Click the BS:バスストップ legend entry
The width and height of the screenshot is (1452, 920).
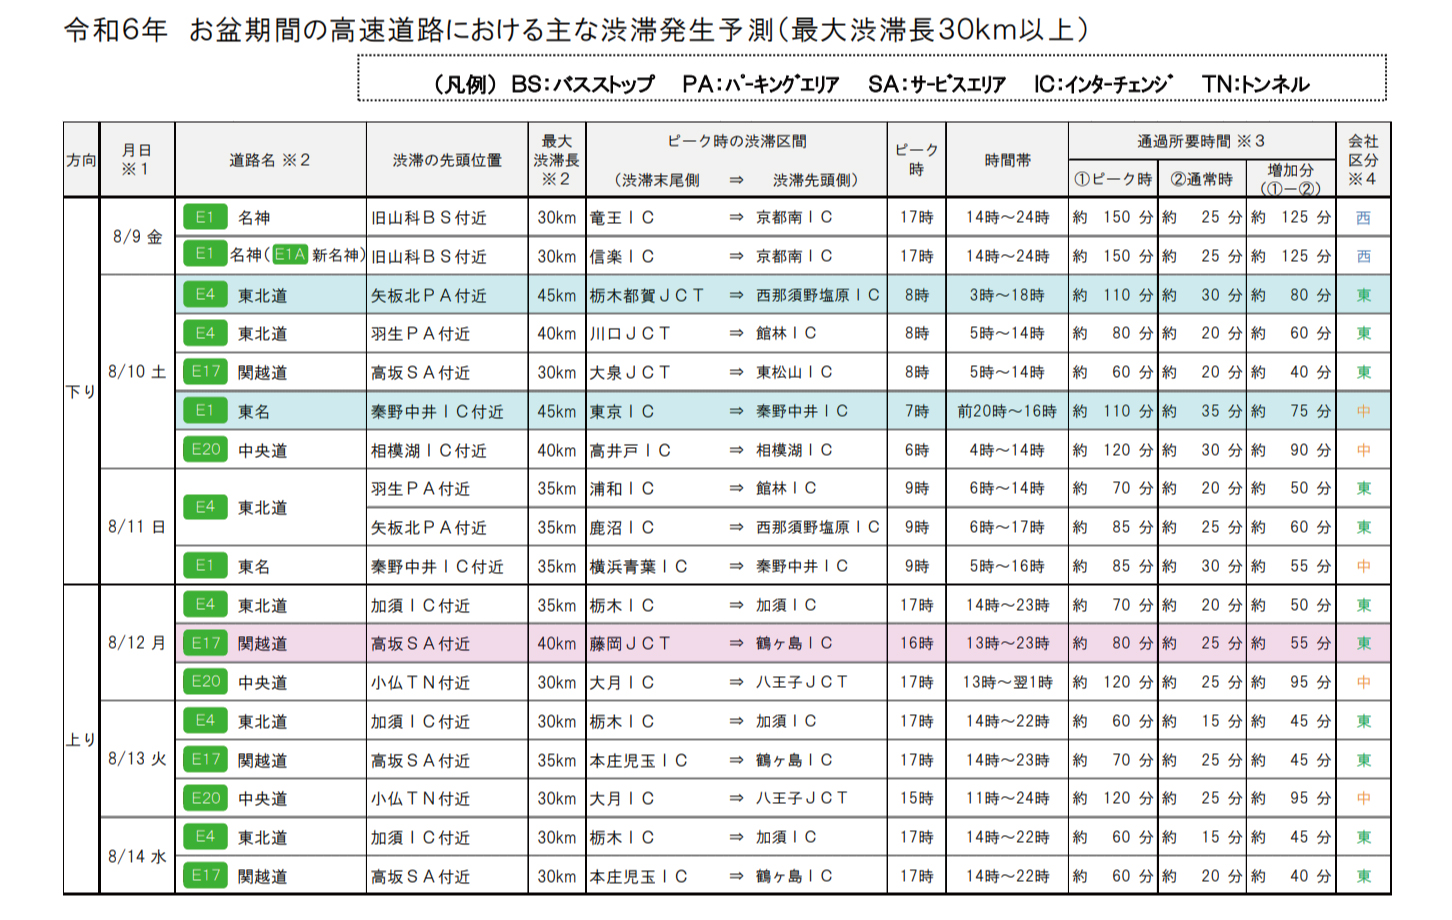pos(582,84)
